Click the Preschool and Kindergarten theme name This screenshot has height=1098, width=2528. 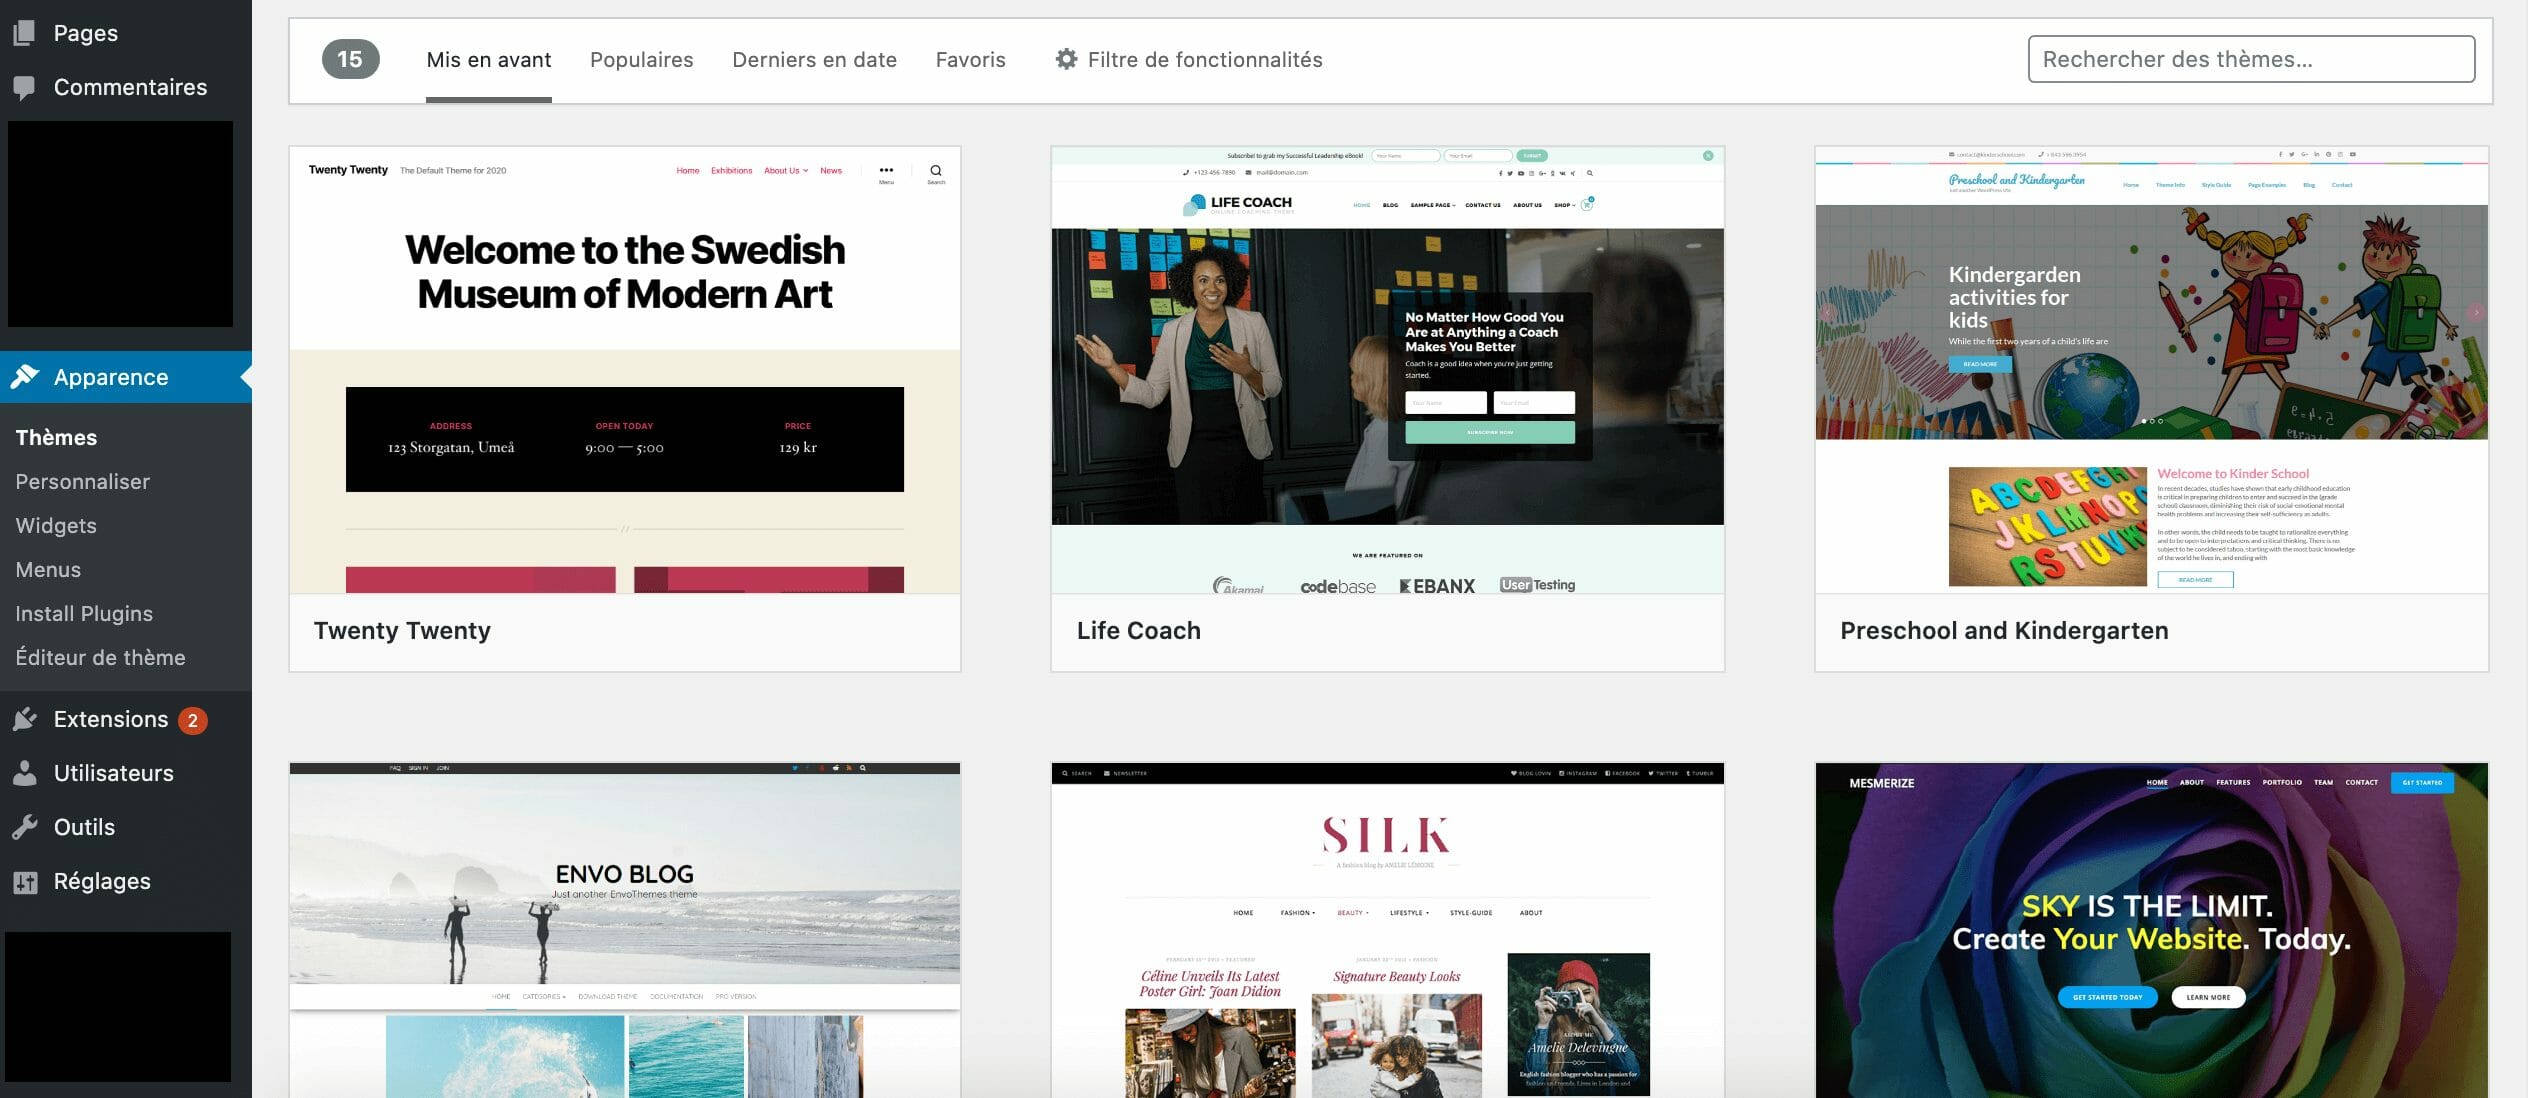pyautogui.click(x=2004, y=631)
